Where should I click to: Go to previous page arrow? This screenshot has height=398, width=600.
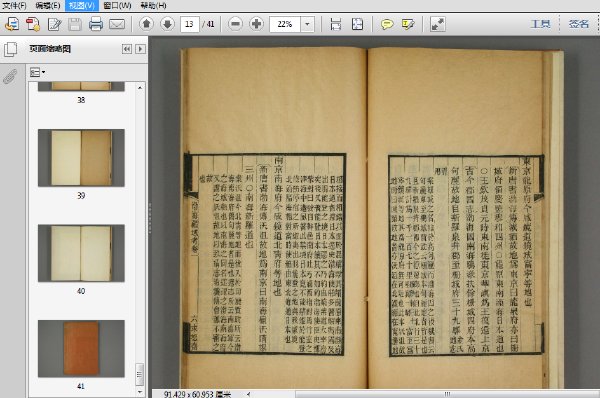pos(146,24)
